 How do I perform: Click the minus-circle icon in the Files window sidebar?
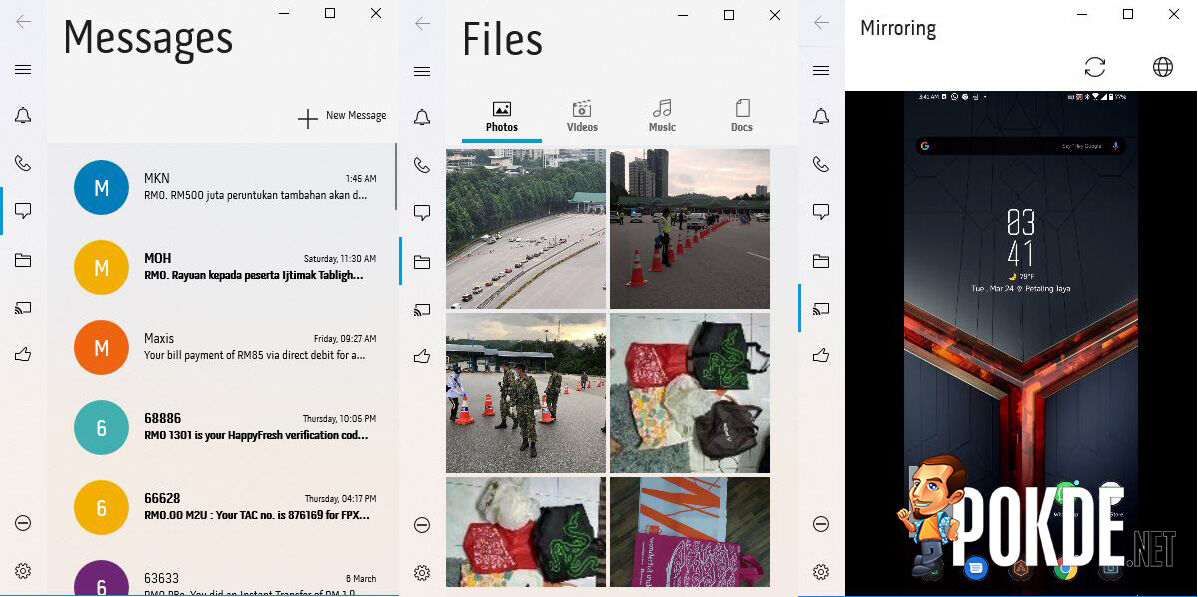click(422, 525)
